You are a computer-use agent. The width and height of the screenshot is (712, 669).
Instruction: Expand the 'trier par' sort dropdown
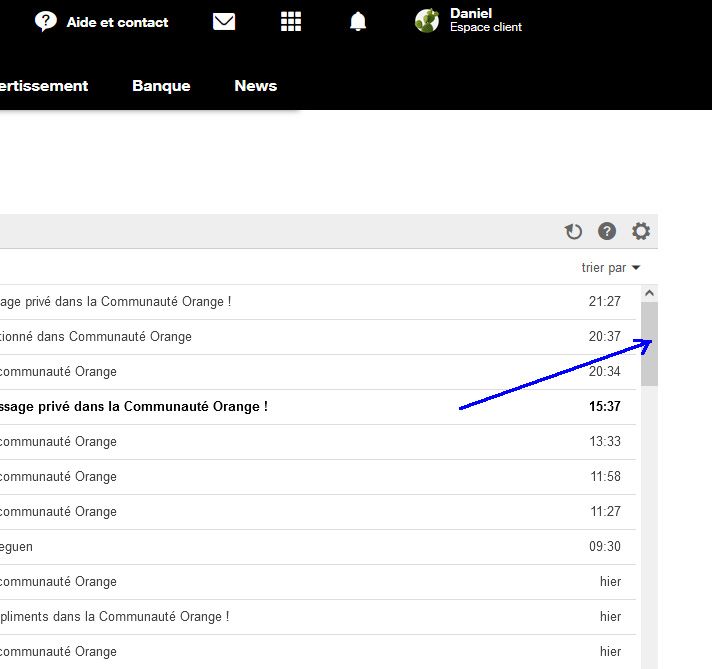pos(610,268)
